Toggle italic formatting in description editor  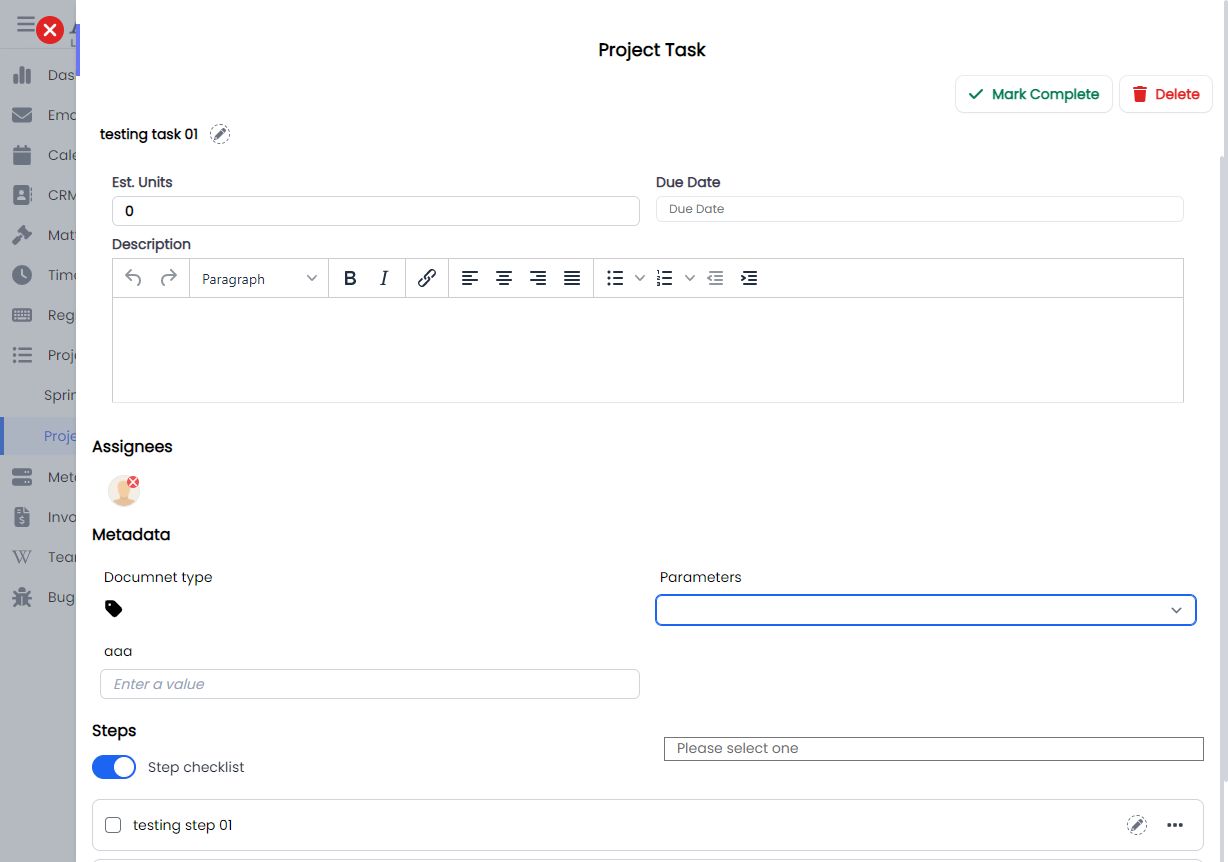384,279
